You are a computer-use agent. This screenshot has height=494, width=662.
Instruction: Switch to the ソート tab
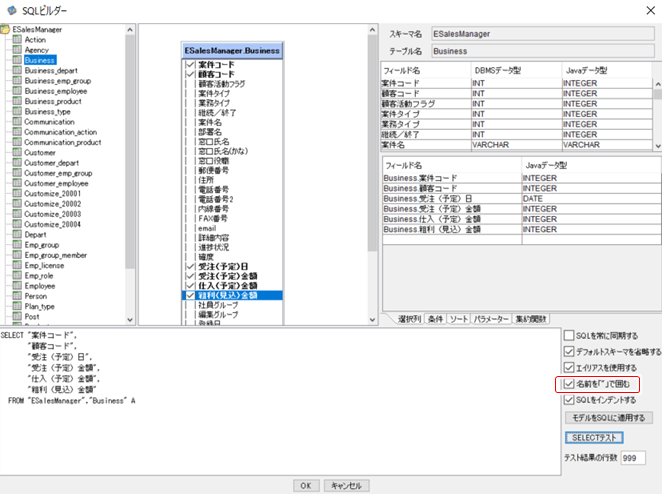point(459,319)
